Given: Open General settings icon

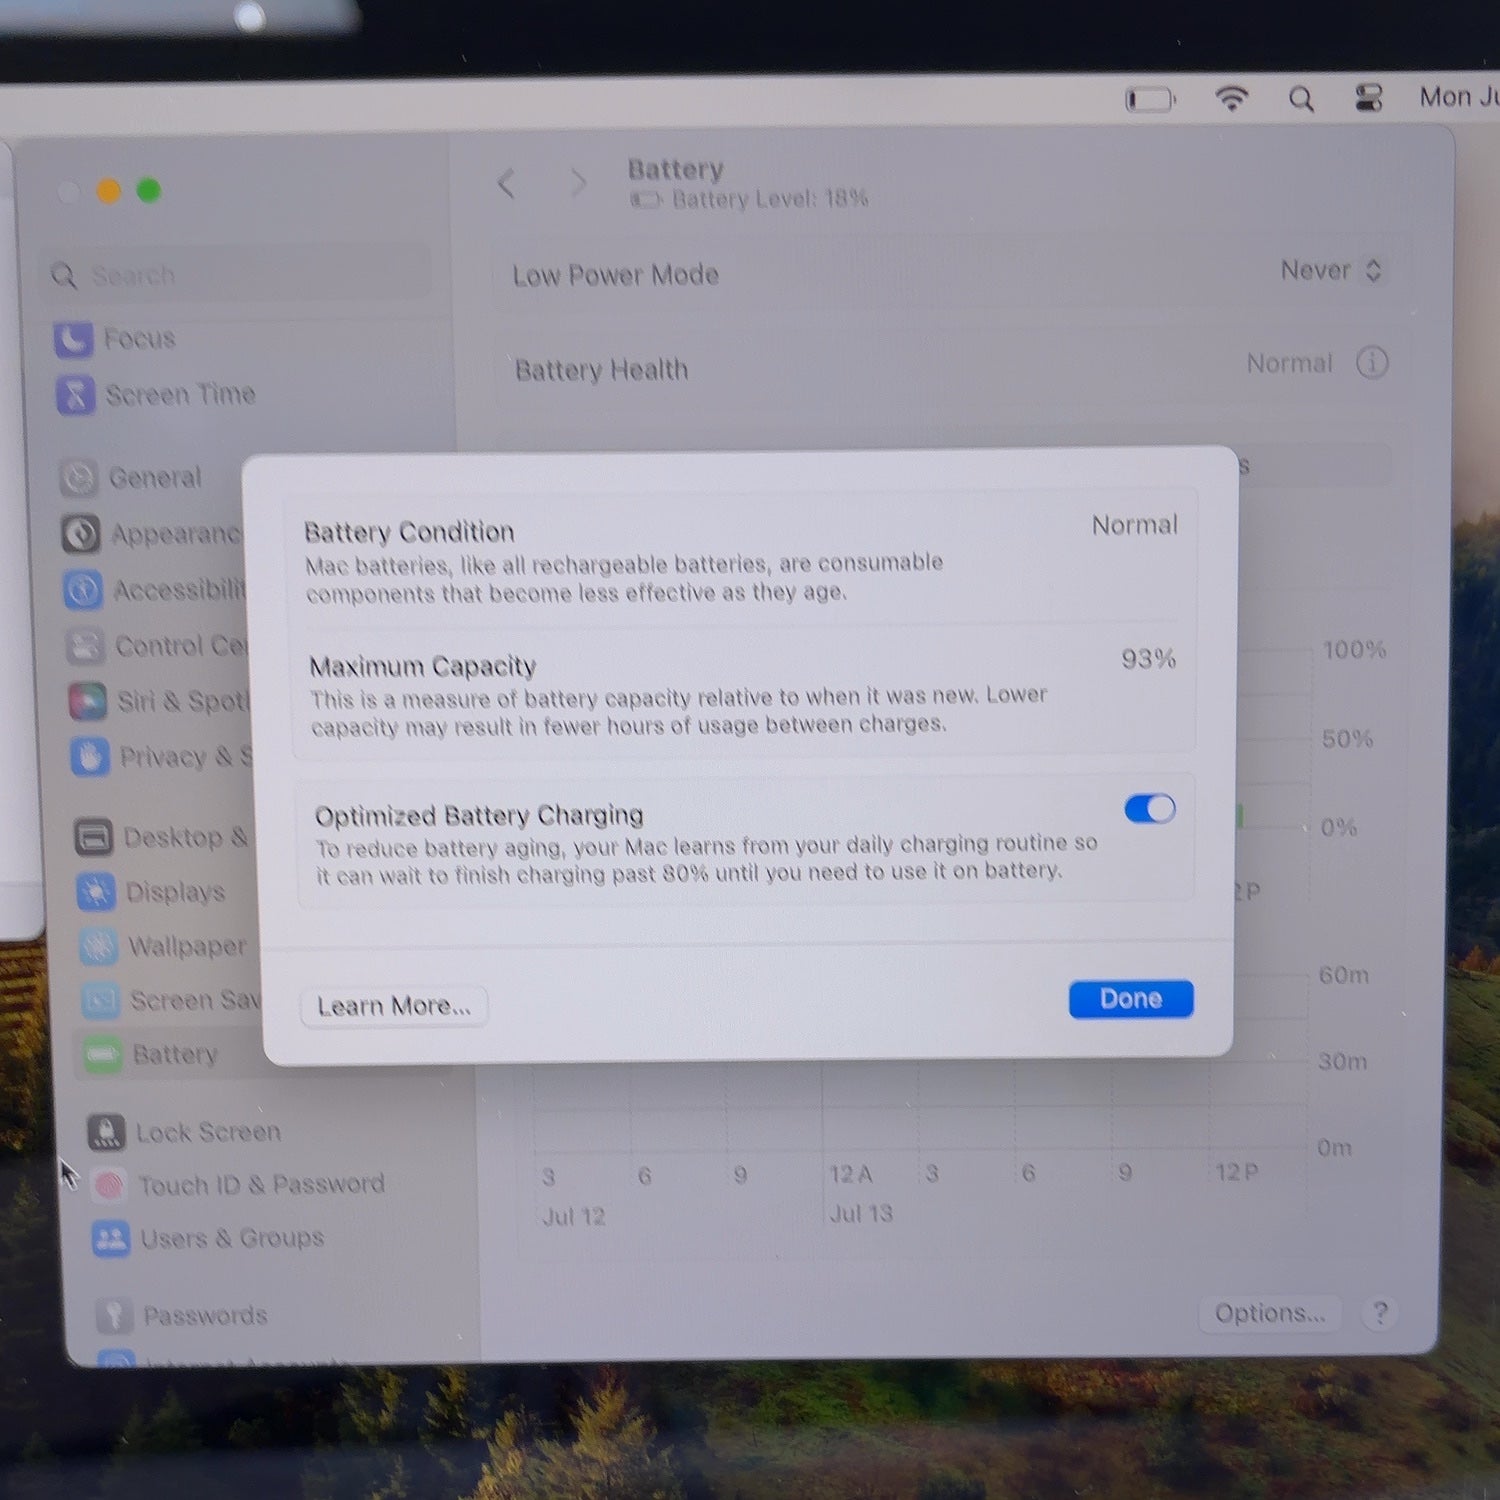Looking at the screenshot, I should tap(78, 478).
